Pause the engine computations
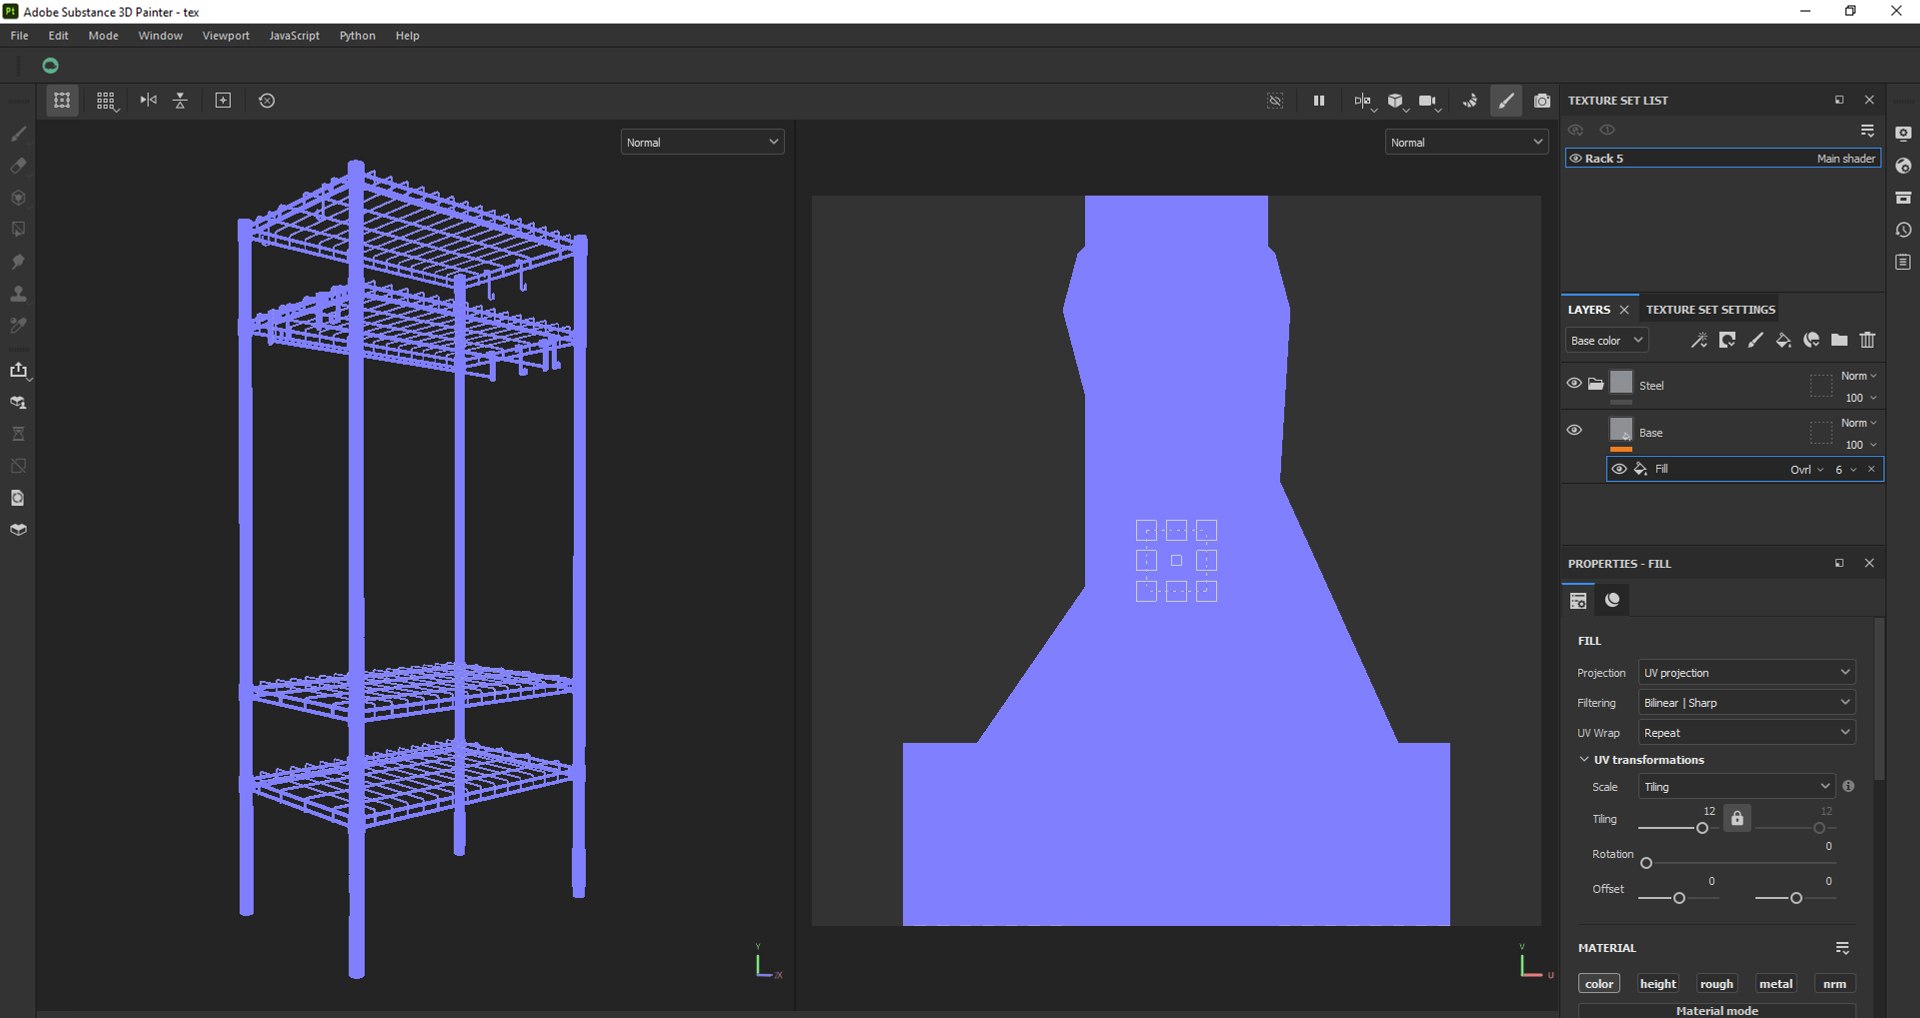The height and width of the screenshot is (1018, 1920). 1319,100
